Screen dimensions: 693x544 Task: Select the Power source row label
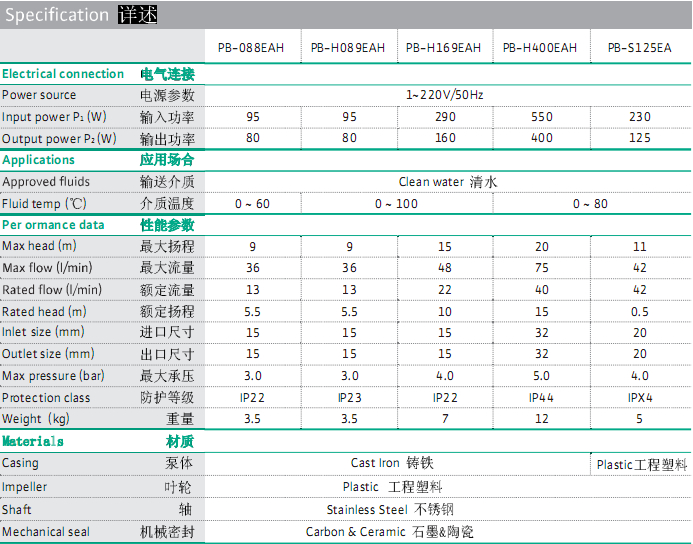coord(39,95)
